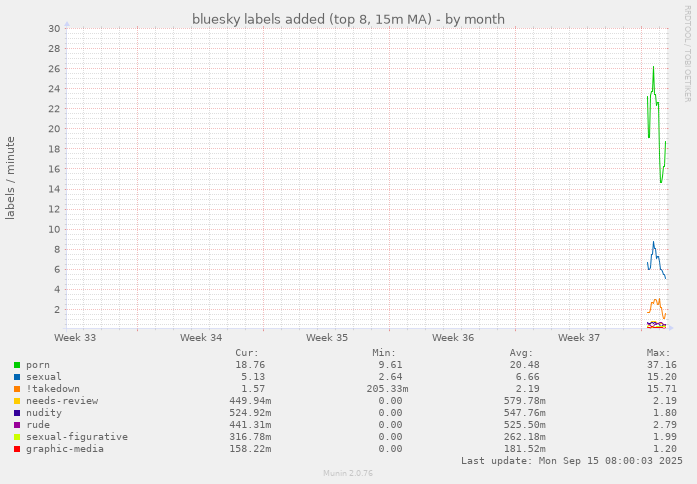Click the y-axis label 30
697x484 pixels.
point(54,29)
